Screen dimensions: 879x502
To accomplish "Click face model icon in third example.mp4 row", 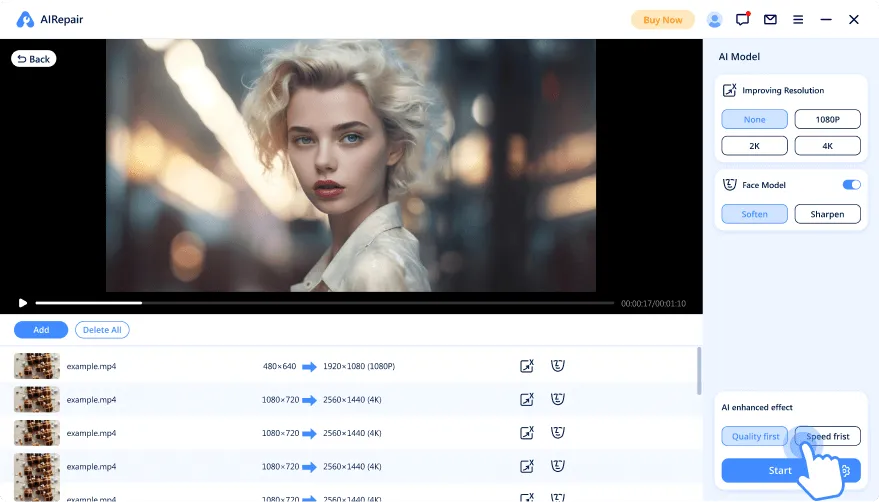I will point(557,432).
